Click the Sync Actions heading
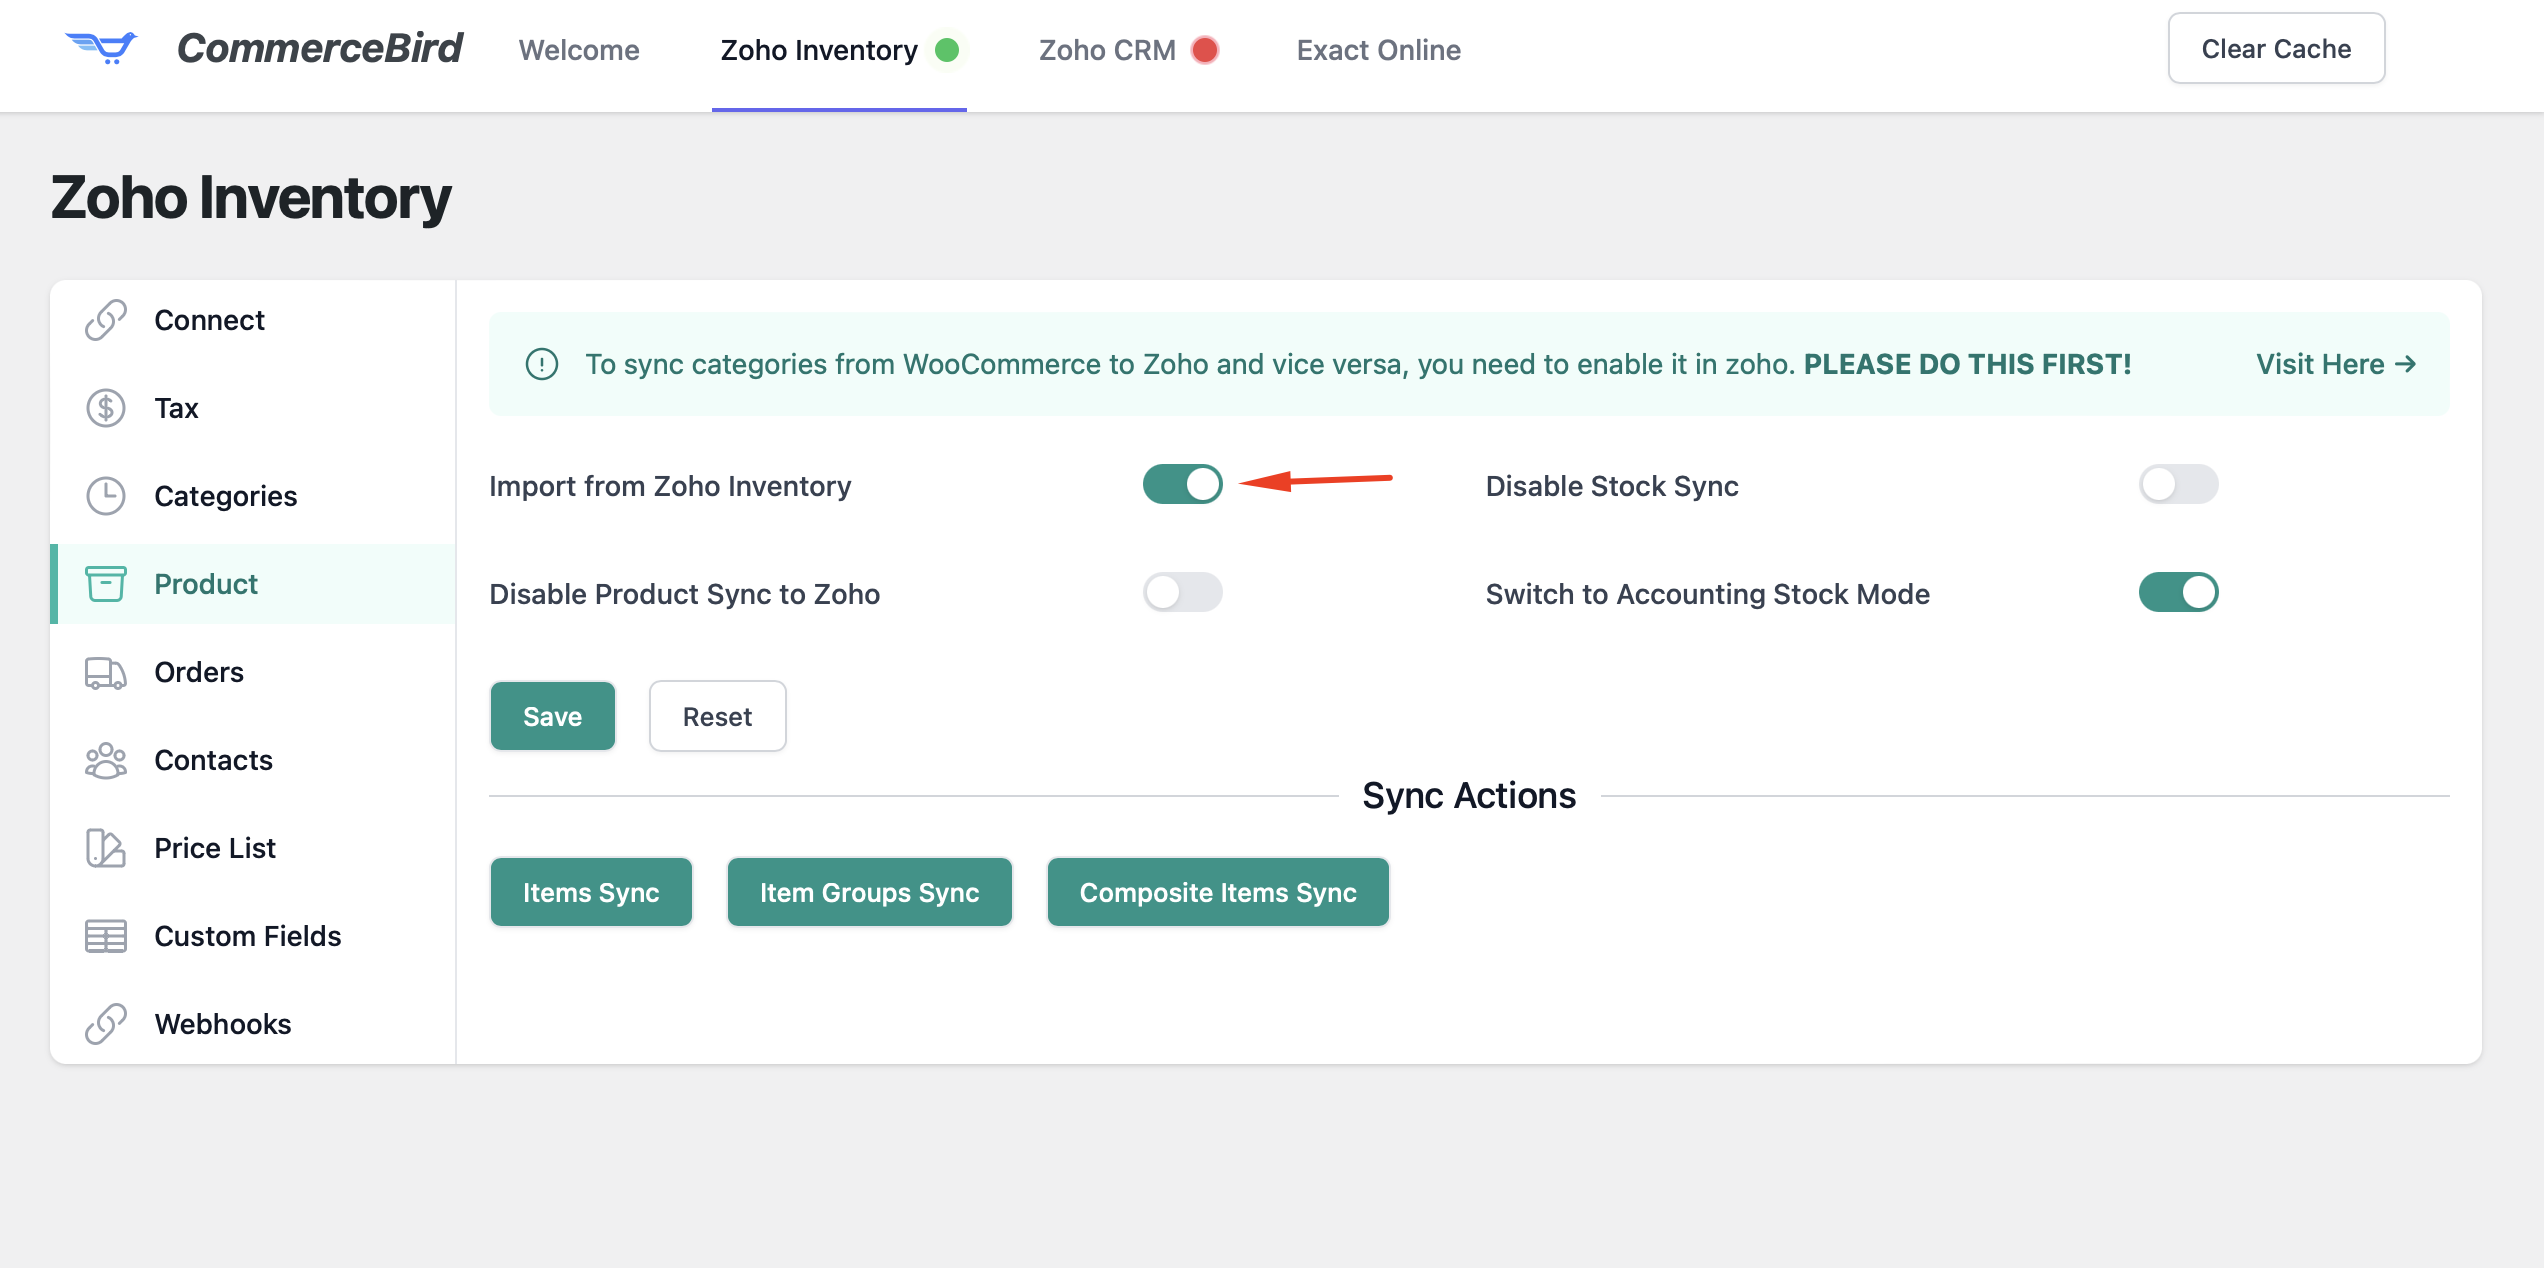 1469,796
